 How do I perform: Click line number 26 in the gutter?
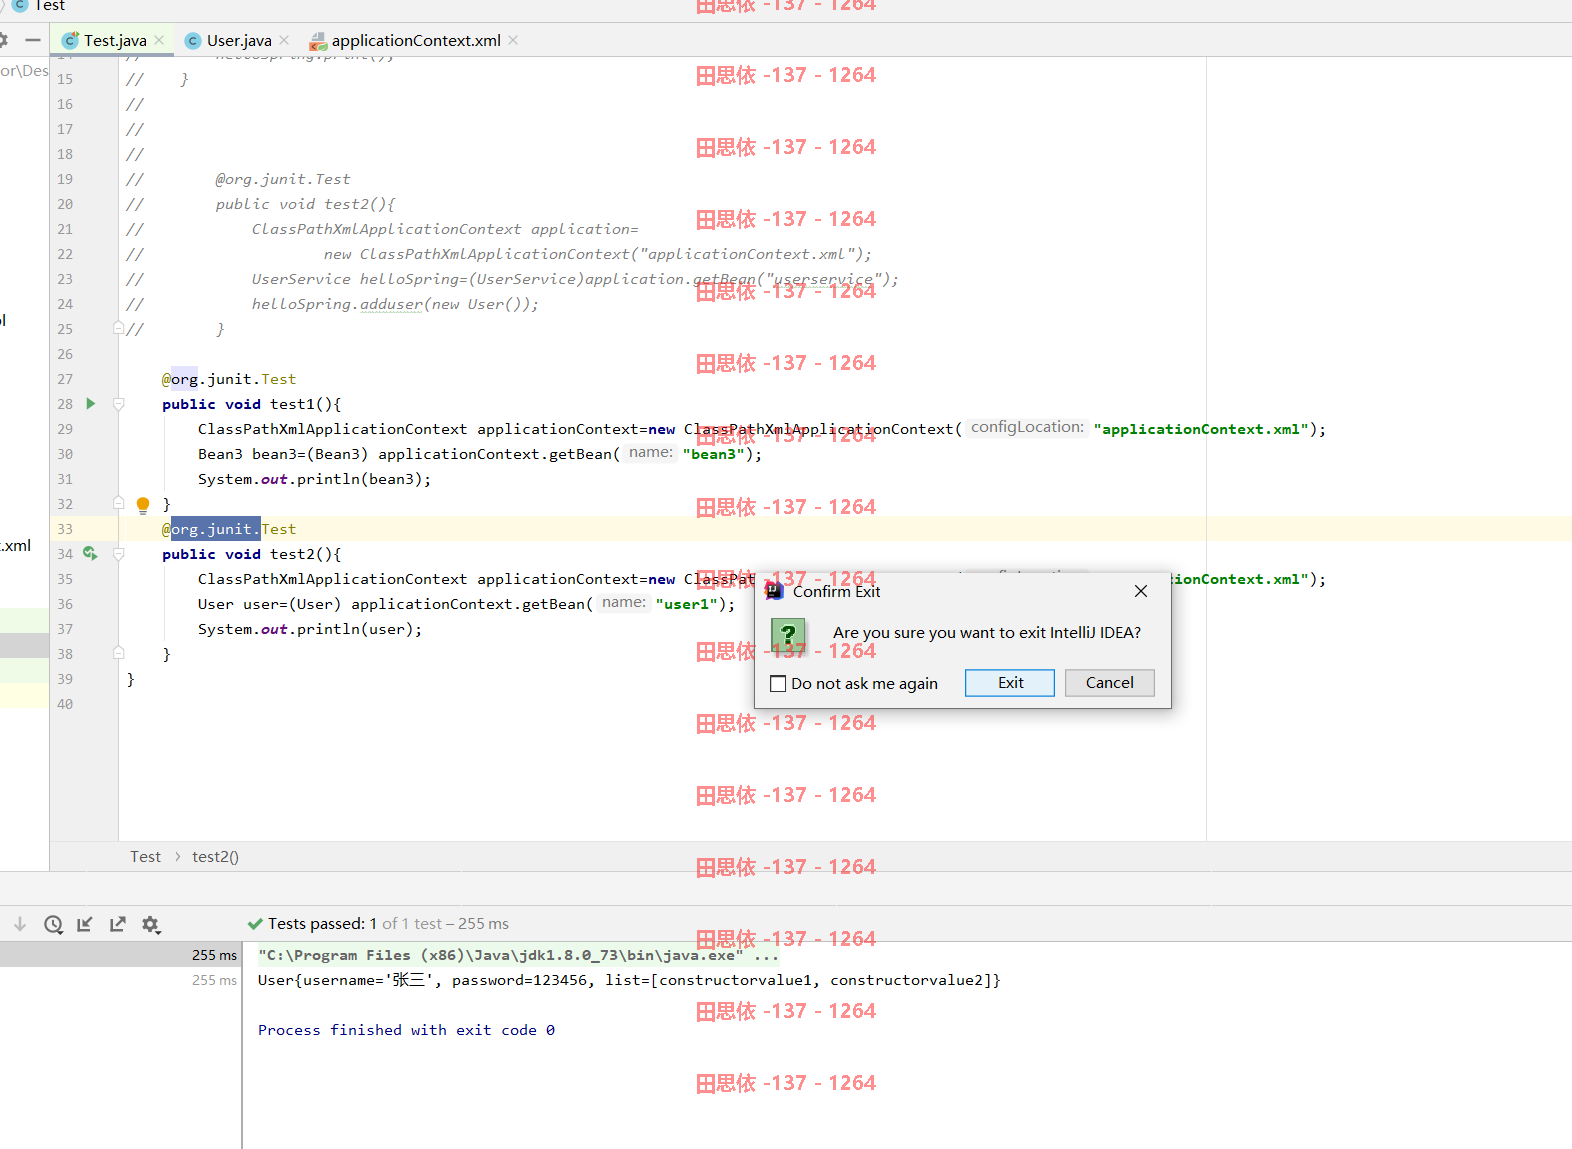[65, 354]
